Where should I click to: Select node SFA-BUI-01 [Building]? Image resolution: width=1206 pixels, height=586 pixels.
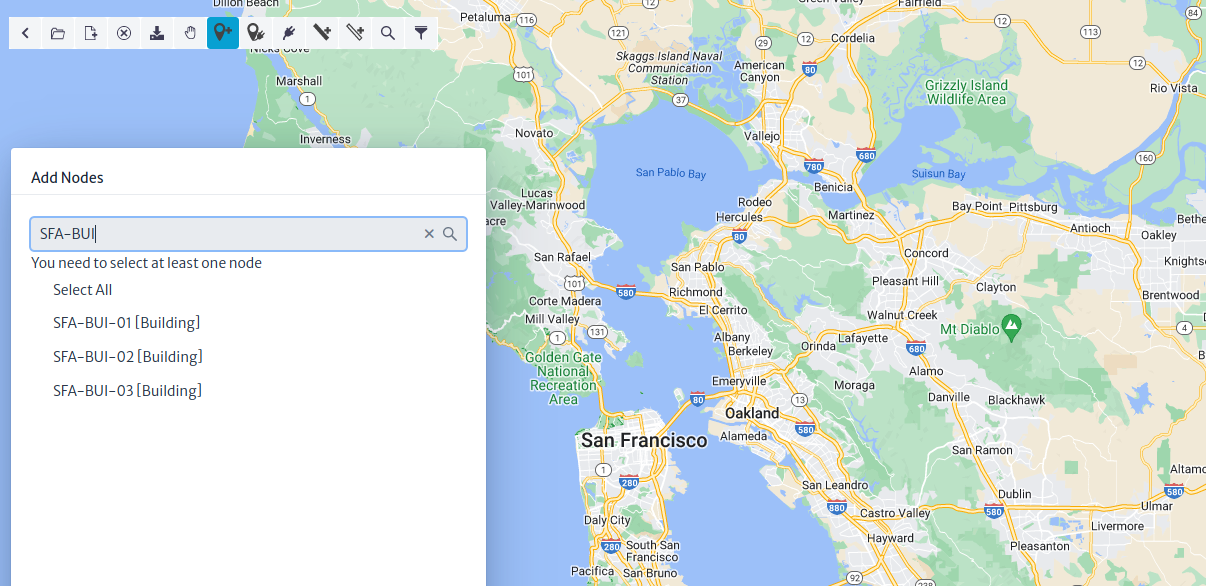pos(128,322)
